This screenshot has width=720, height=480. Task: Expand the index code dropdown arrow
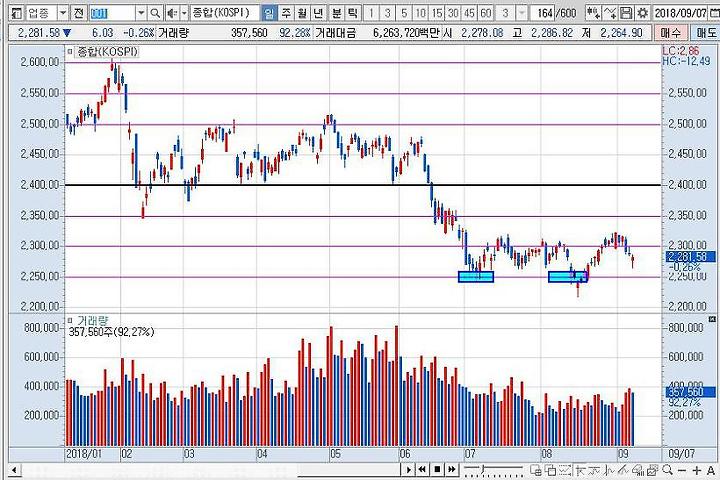point(141,13)
